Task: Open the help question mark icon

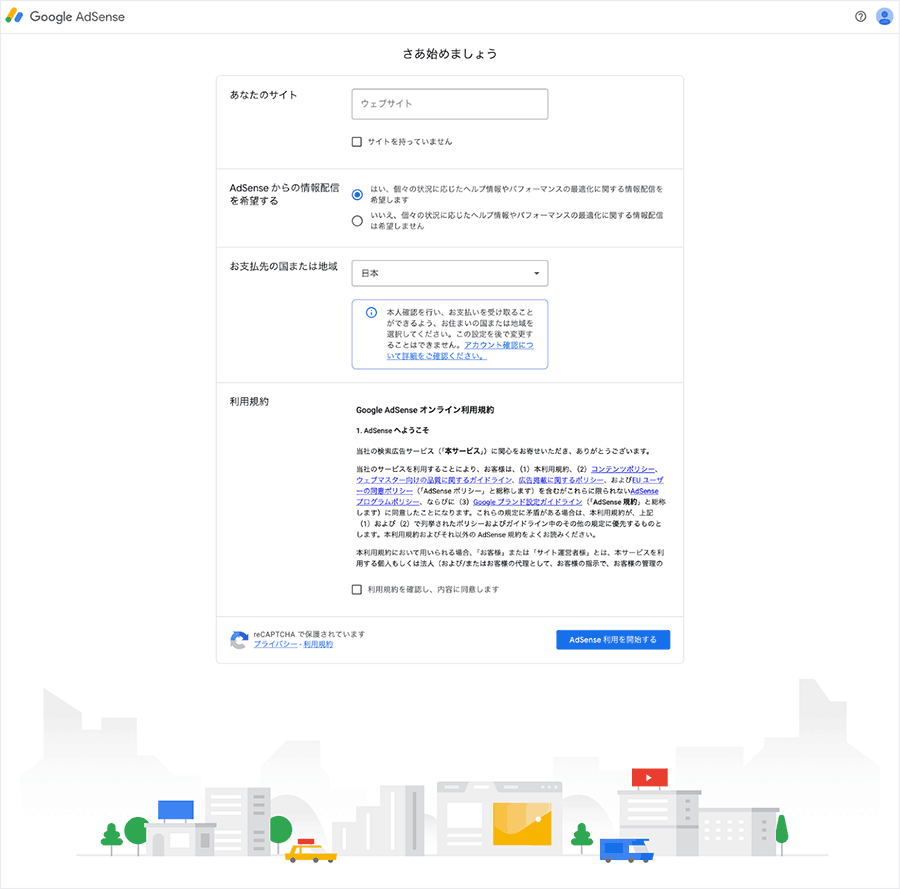Action: (x=860, y=16)
